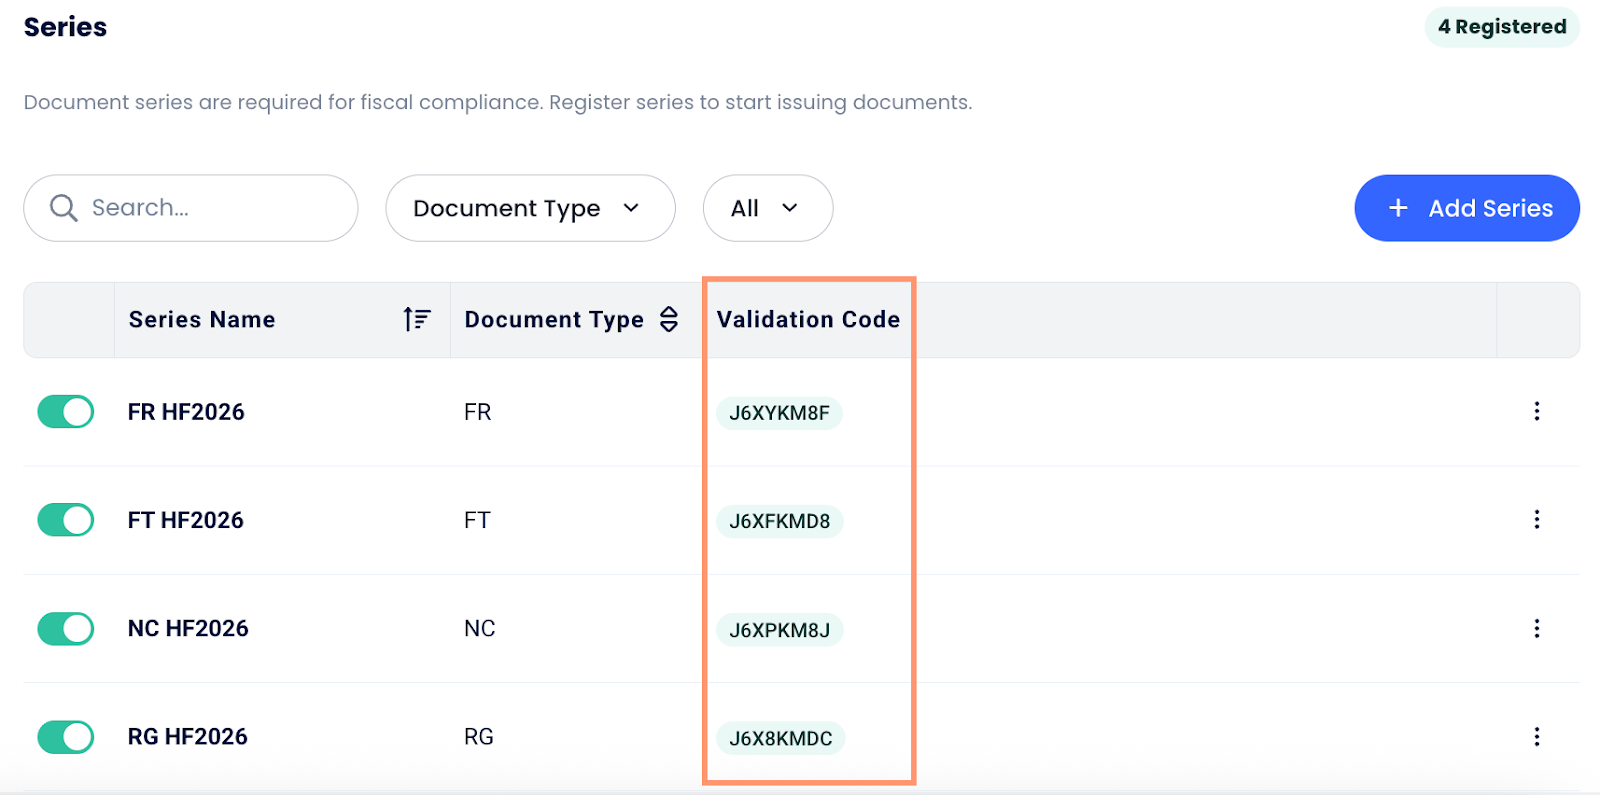Viewport: 1600px width, 795px height.
Task: Open the FR HF2026 row options menu
Action: point(1536,411)
